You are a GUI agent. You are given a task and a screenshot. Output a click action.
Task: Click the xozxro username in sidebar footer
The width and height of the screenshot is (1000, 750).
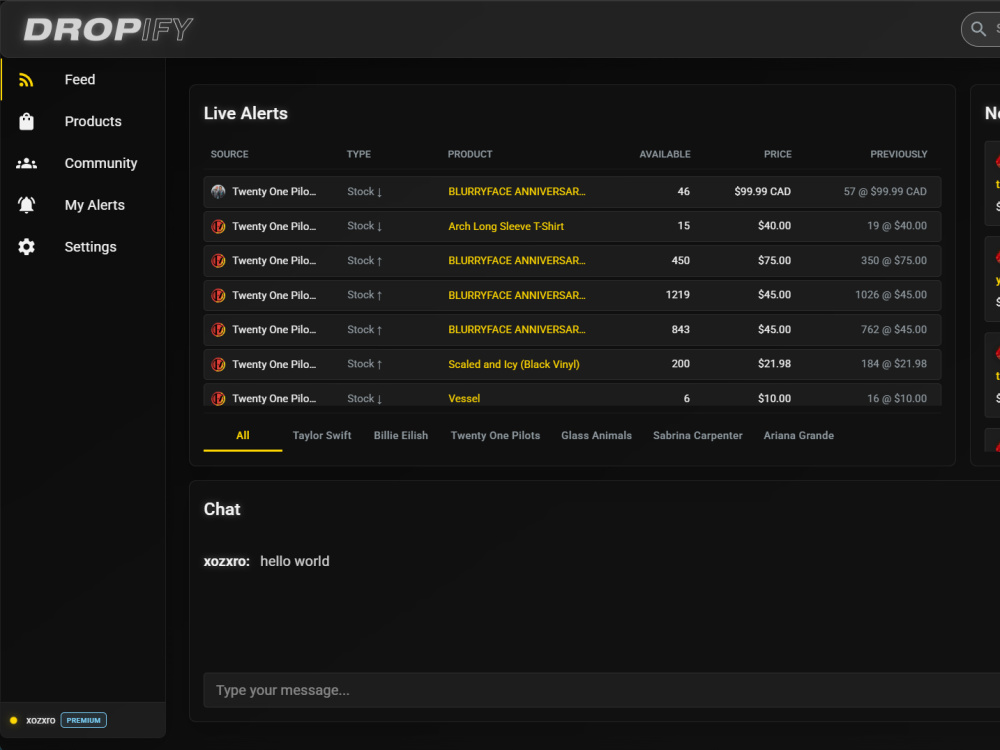(41, 720)
